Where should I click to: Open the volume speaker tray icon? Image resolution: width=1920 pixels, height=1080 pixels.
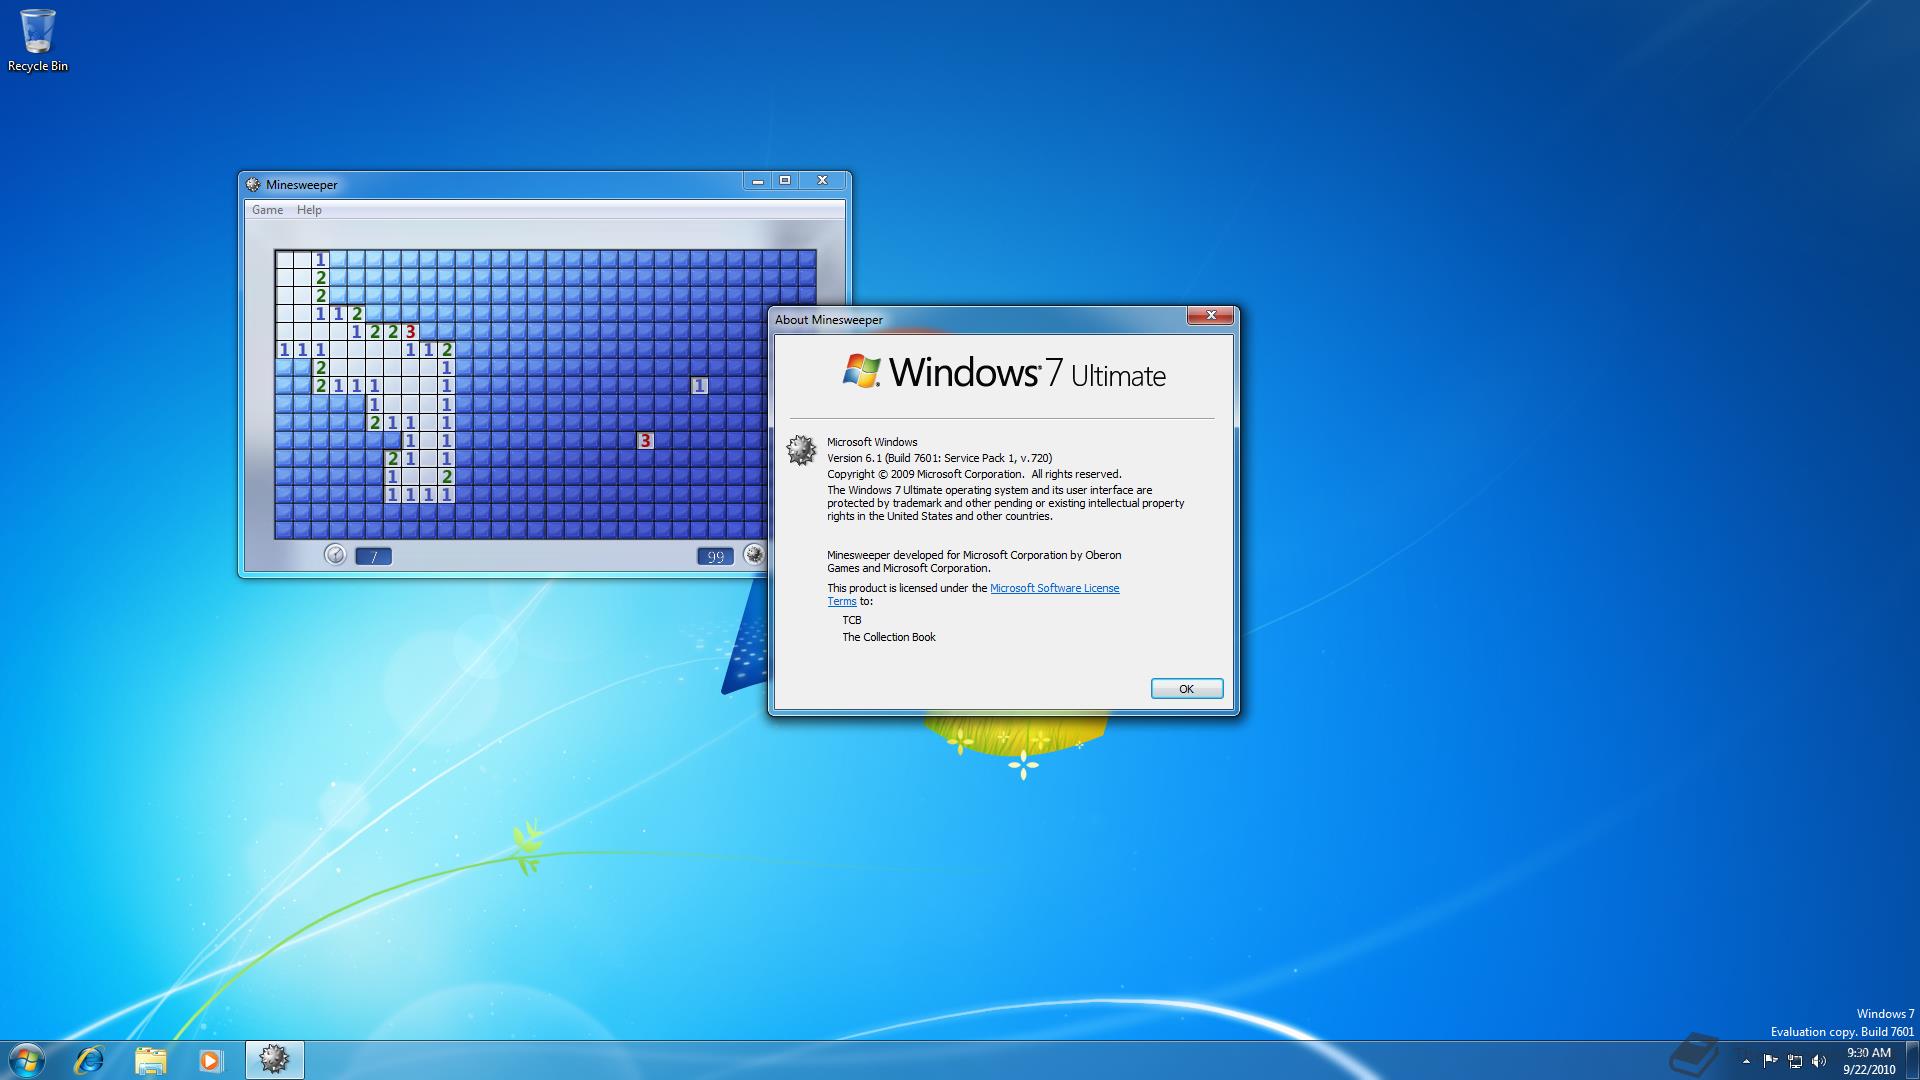tap(1819, 1061)
